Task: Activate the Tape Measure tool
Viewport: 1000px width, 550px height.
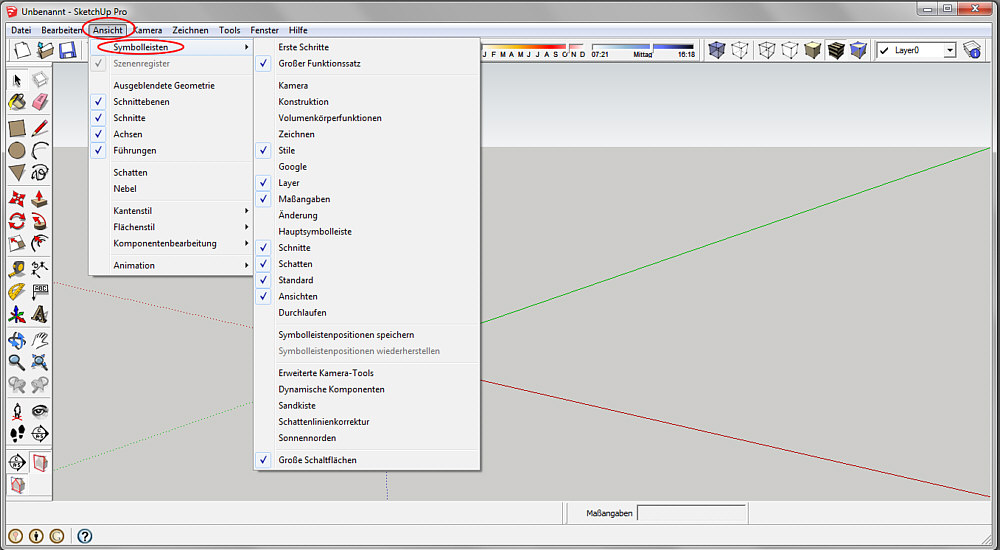Action: tap(17, 269)
